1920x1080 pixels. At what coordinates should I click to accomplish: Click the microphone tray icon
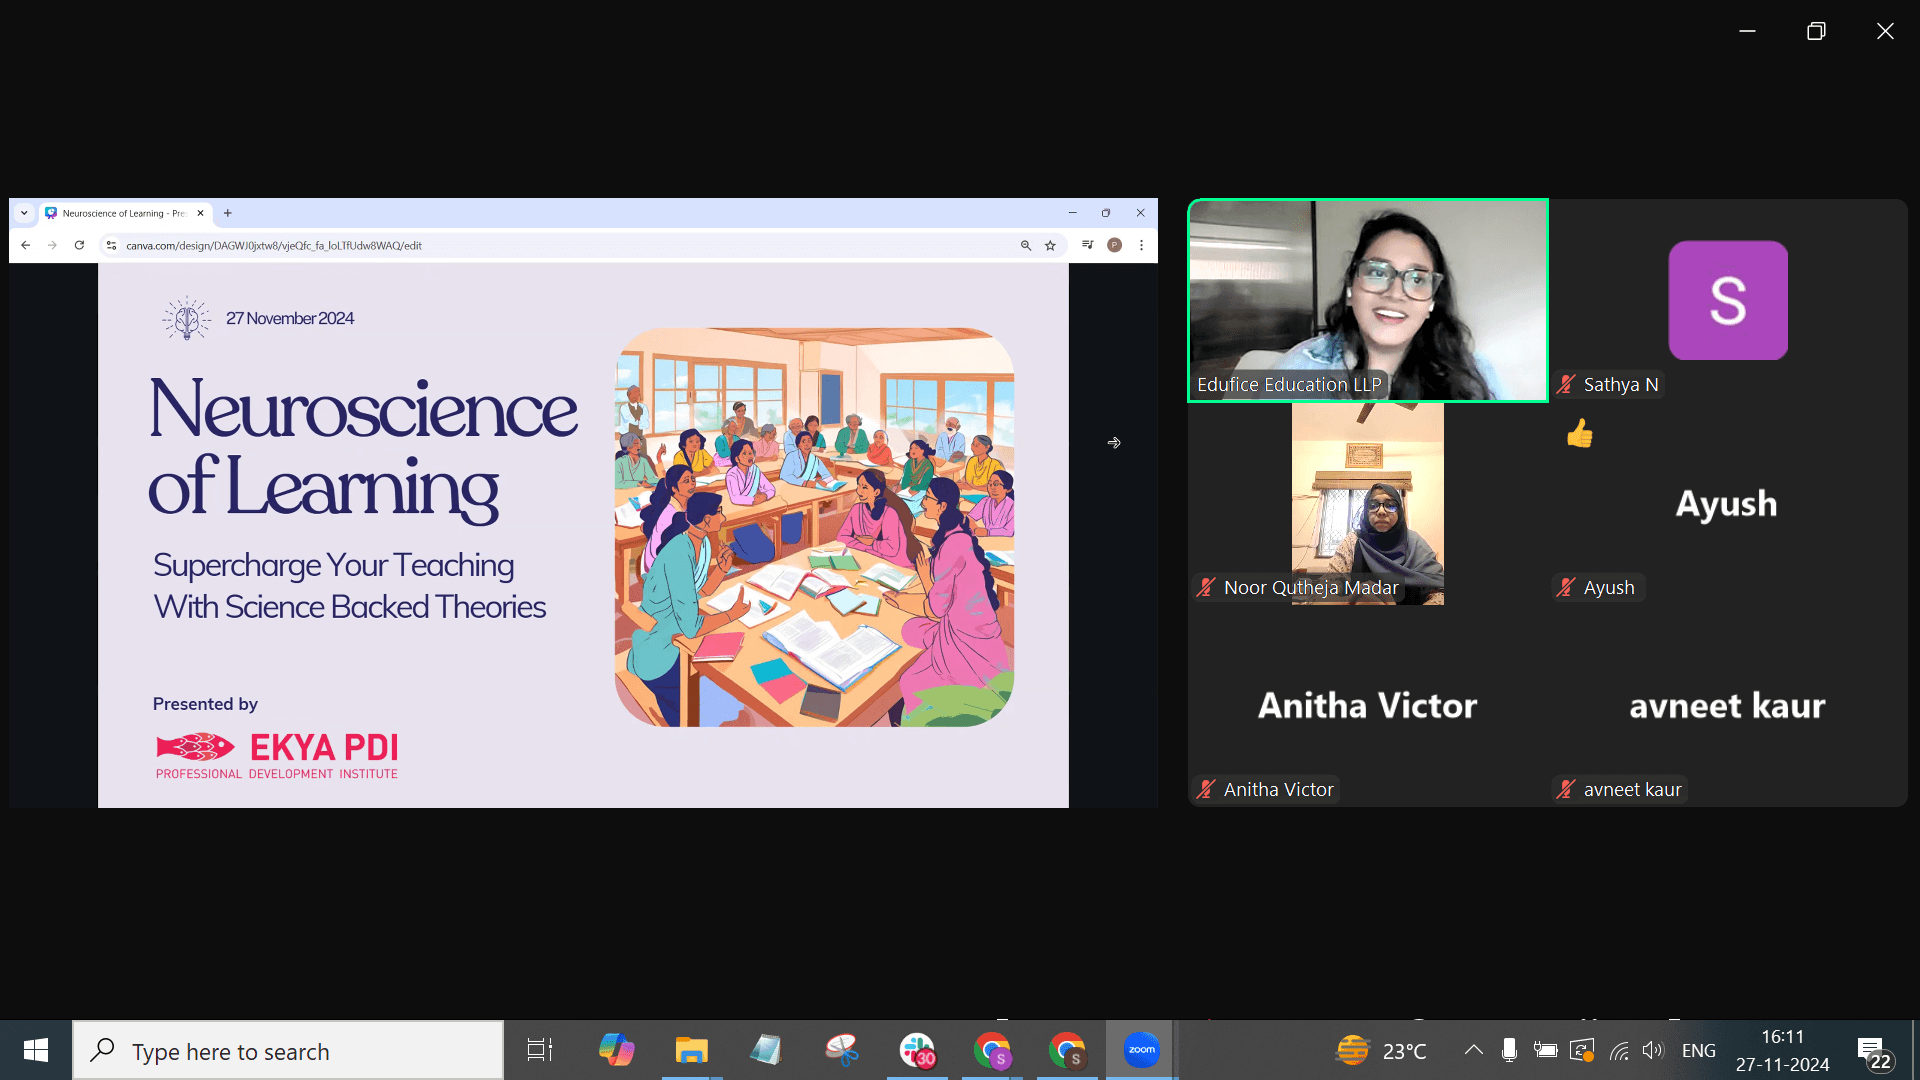(1509, 1050)
